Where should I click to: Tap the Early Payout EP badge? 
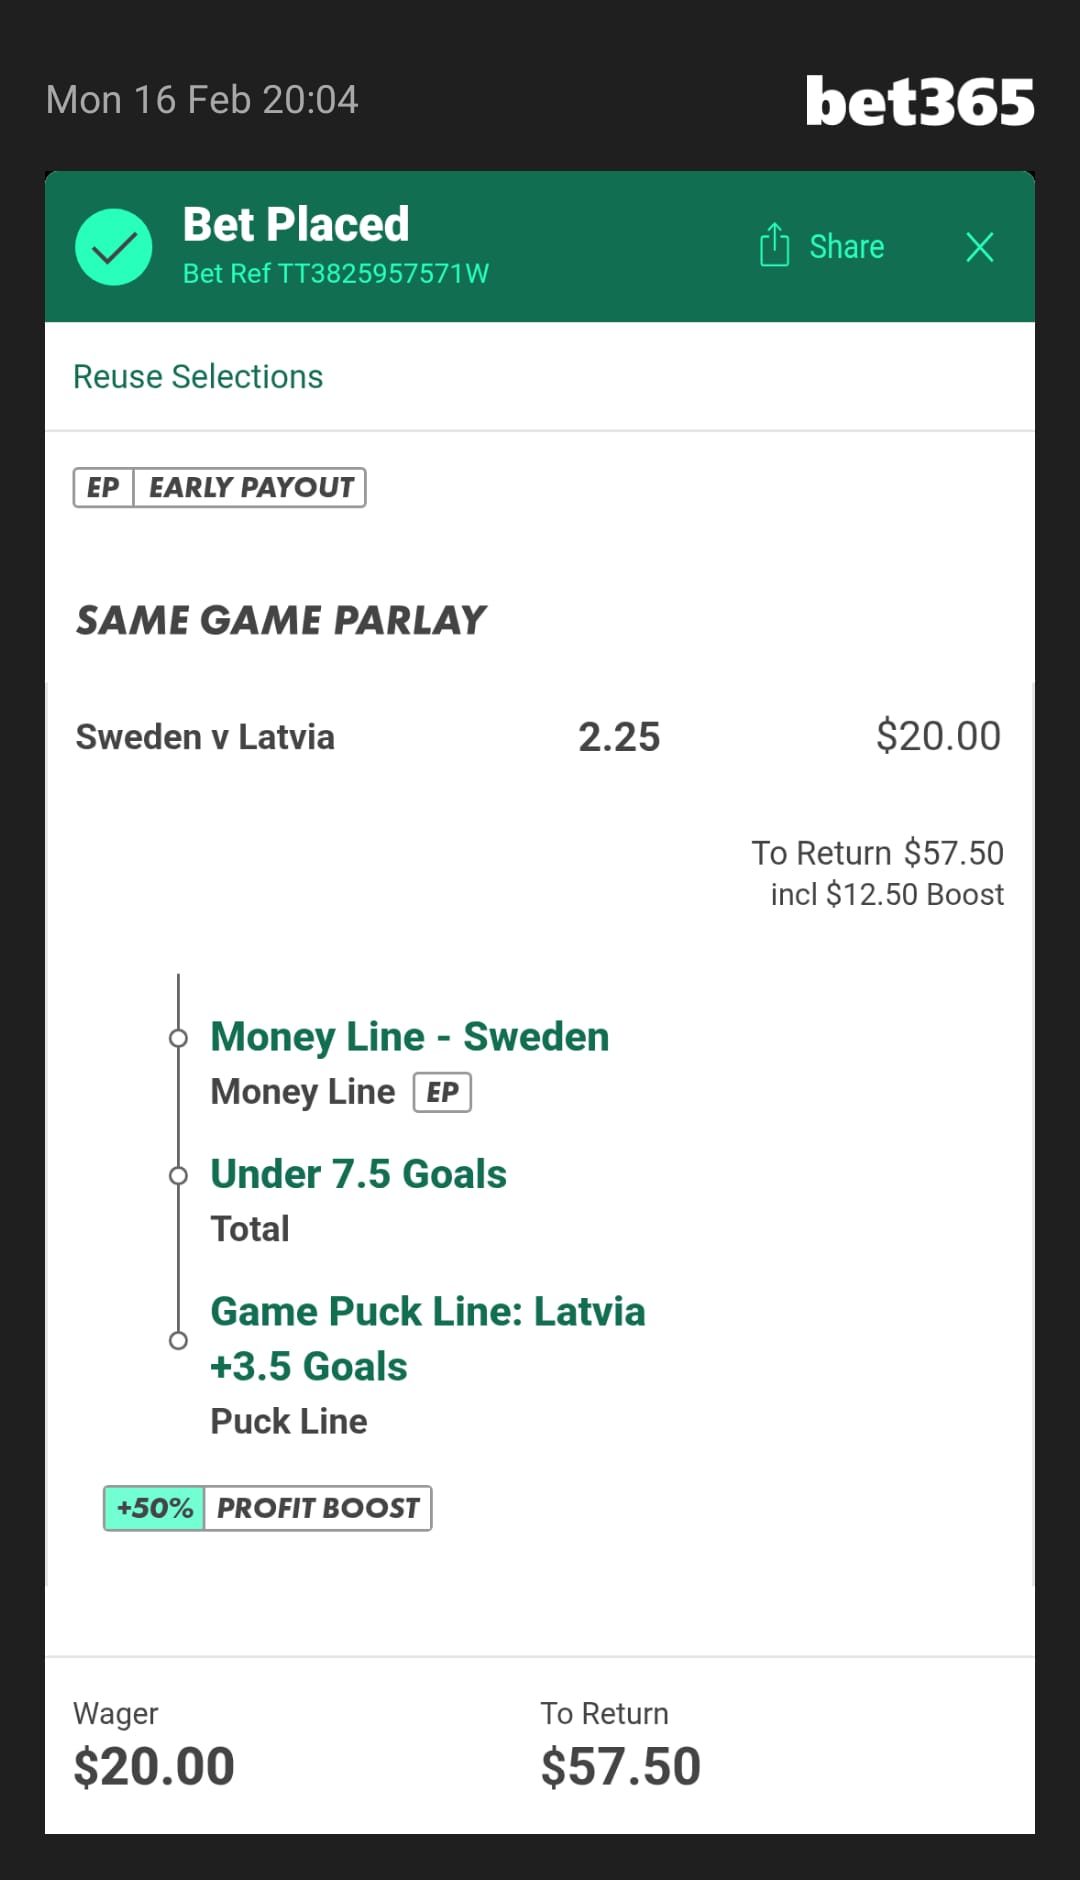coord(219,488)
